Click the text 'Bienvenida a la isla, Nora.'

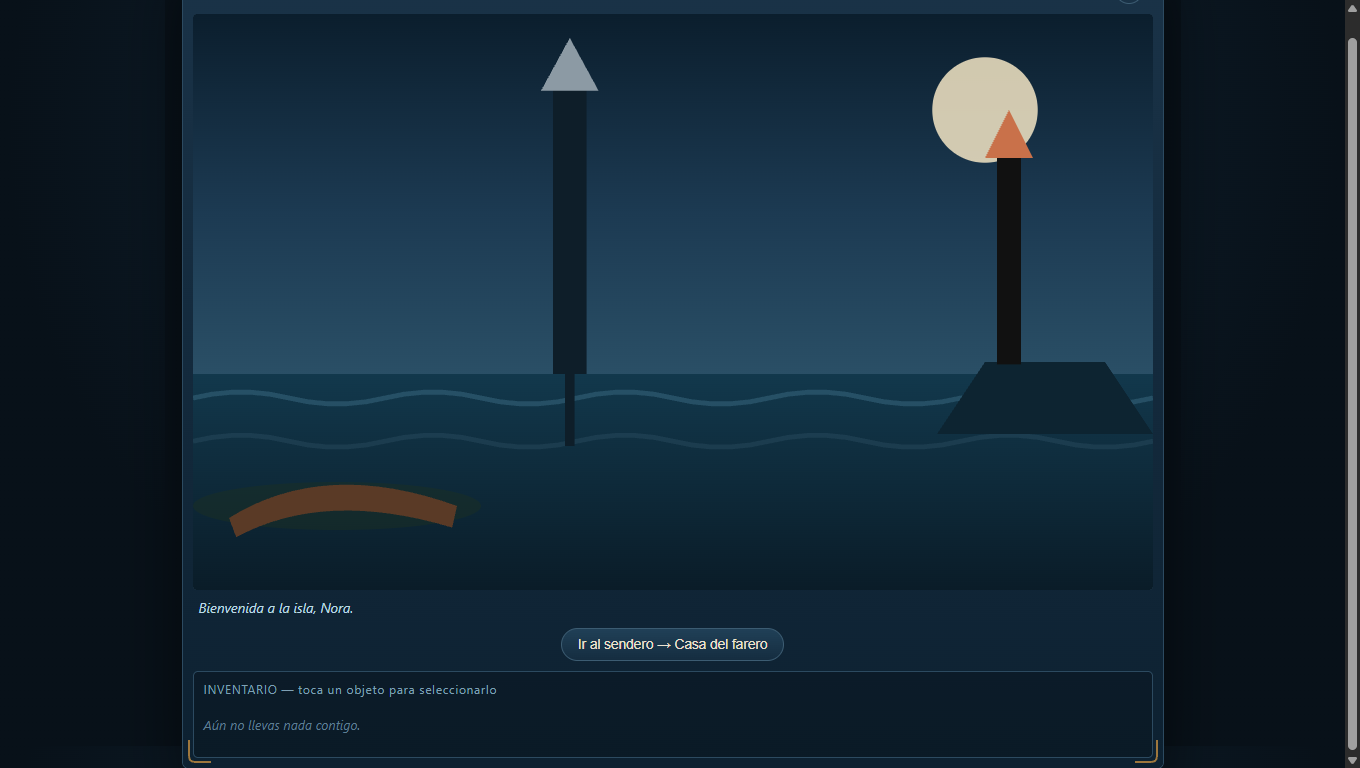pos(276,608)
